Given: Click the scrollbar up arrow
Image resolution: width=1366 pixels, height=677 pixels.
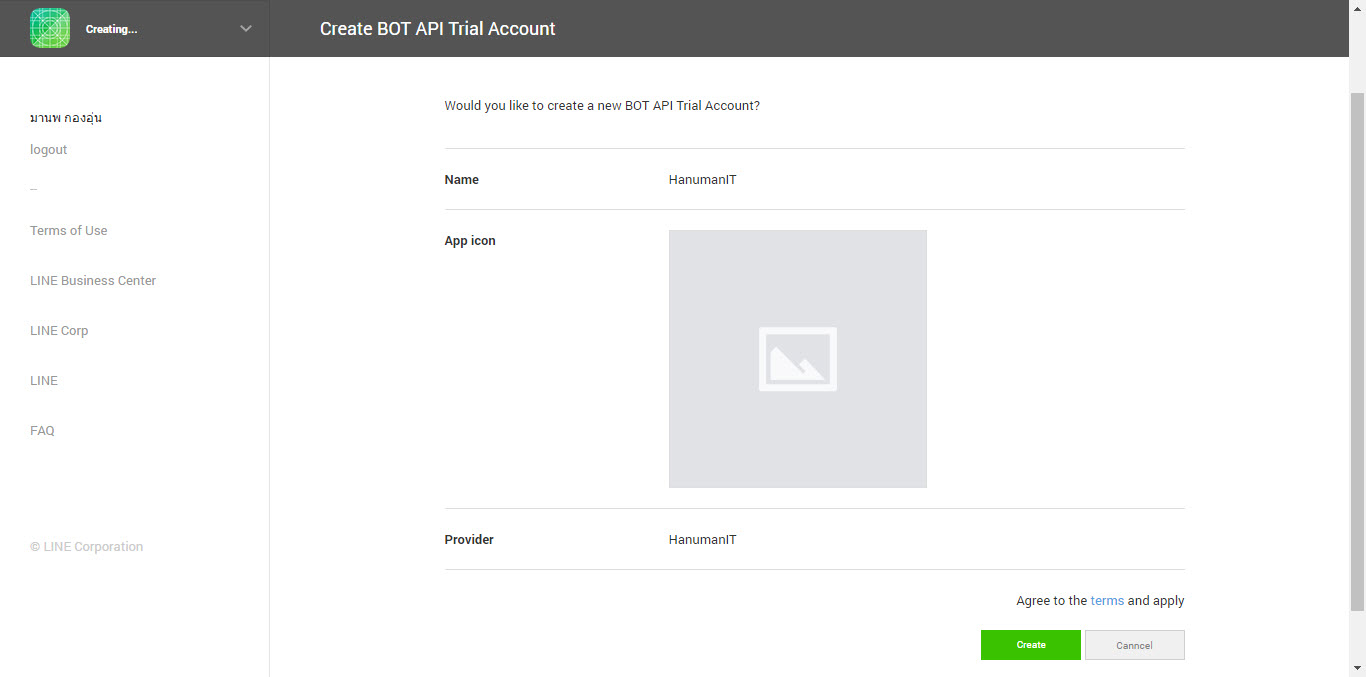Looking at the screenshot, I should click(1357, 9).
